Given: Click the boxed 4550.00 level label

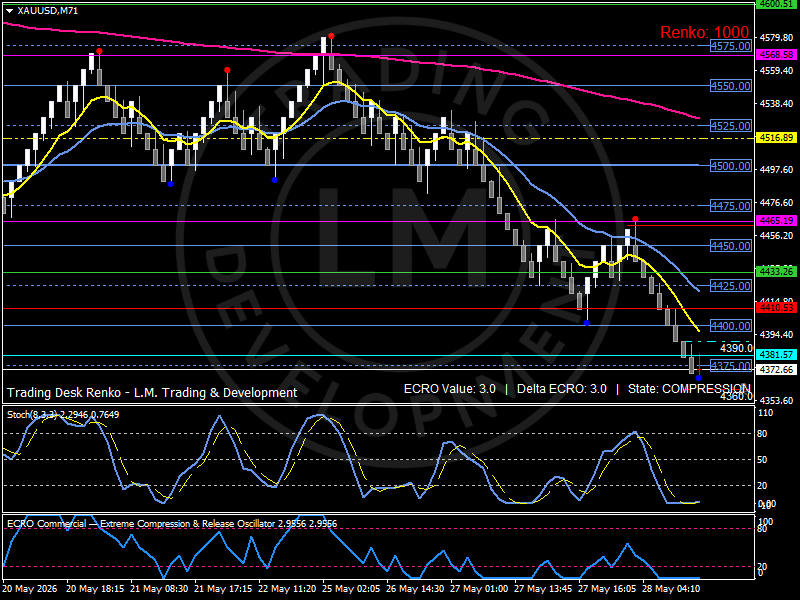Looking at the screenshot, I should pyautogui.click(x=731, y=86).
